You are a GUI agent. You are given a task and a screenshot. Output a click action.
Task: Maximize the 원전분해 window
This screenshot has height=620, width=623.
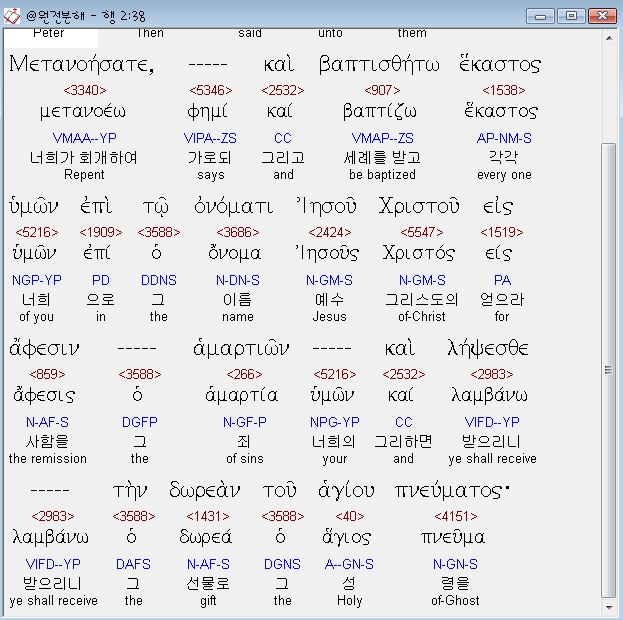pyautogui.click(x=571, y=16)
